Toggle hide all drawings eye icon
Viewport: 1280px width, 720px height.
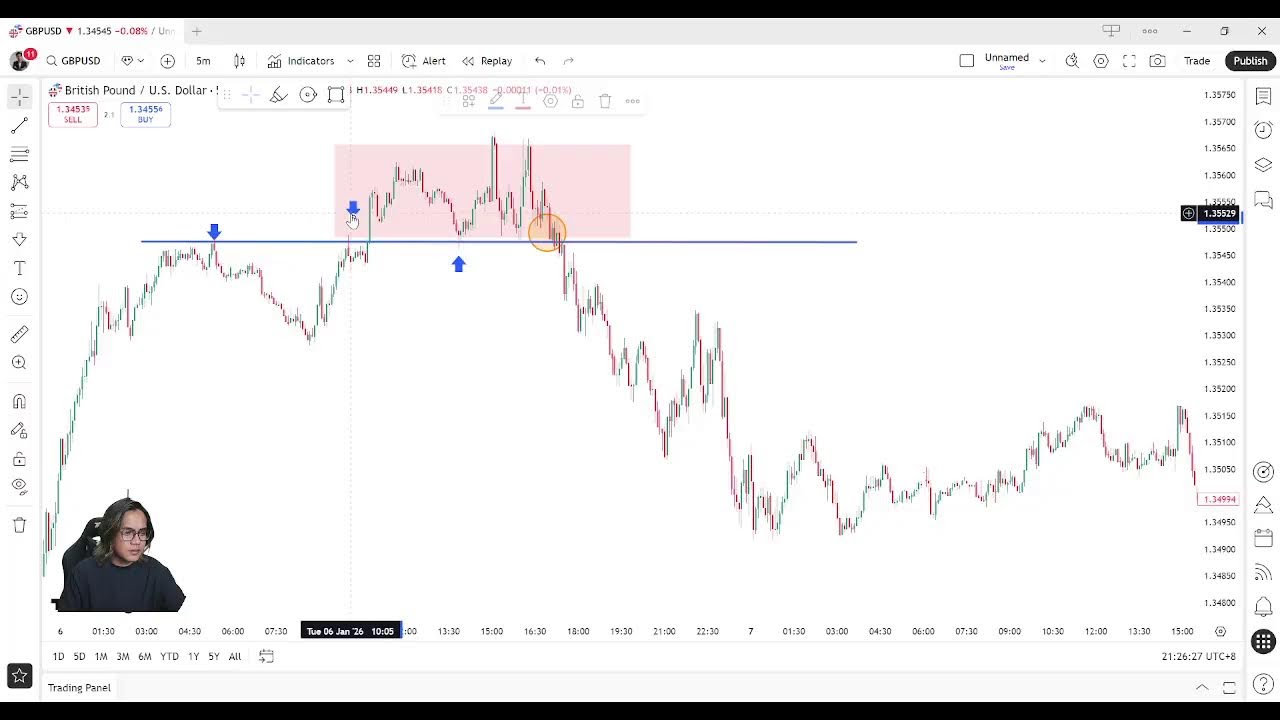(x=19, y=487)
